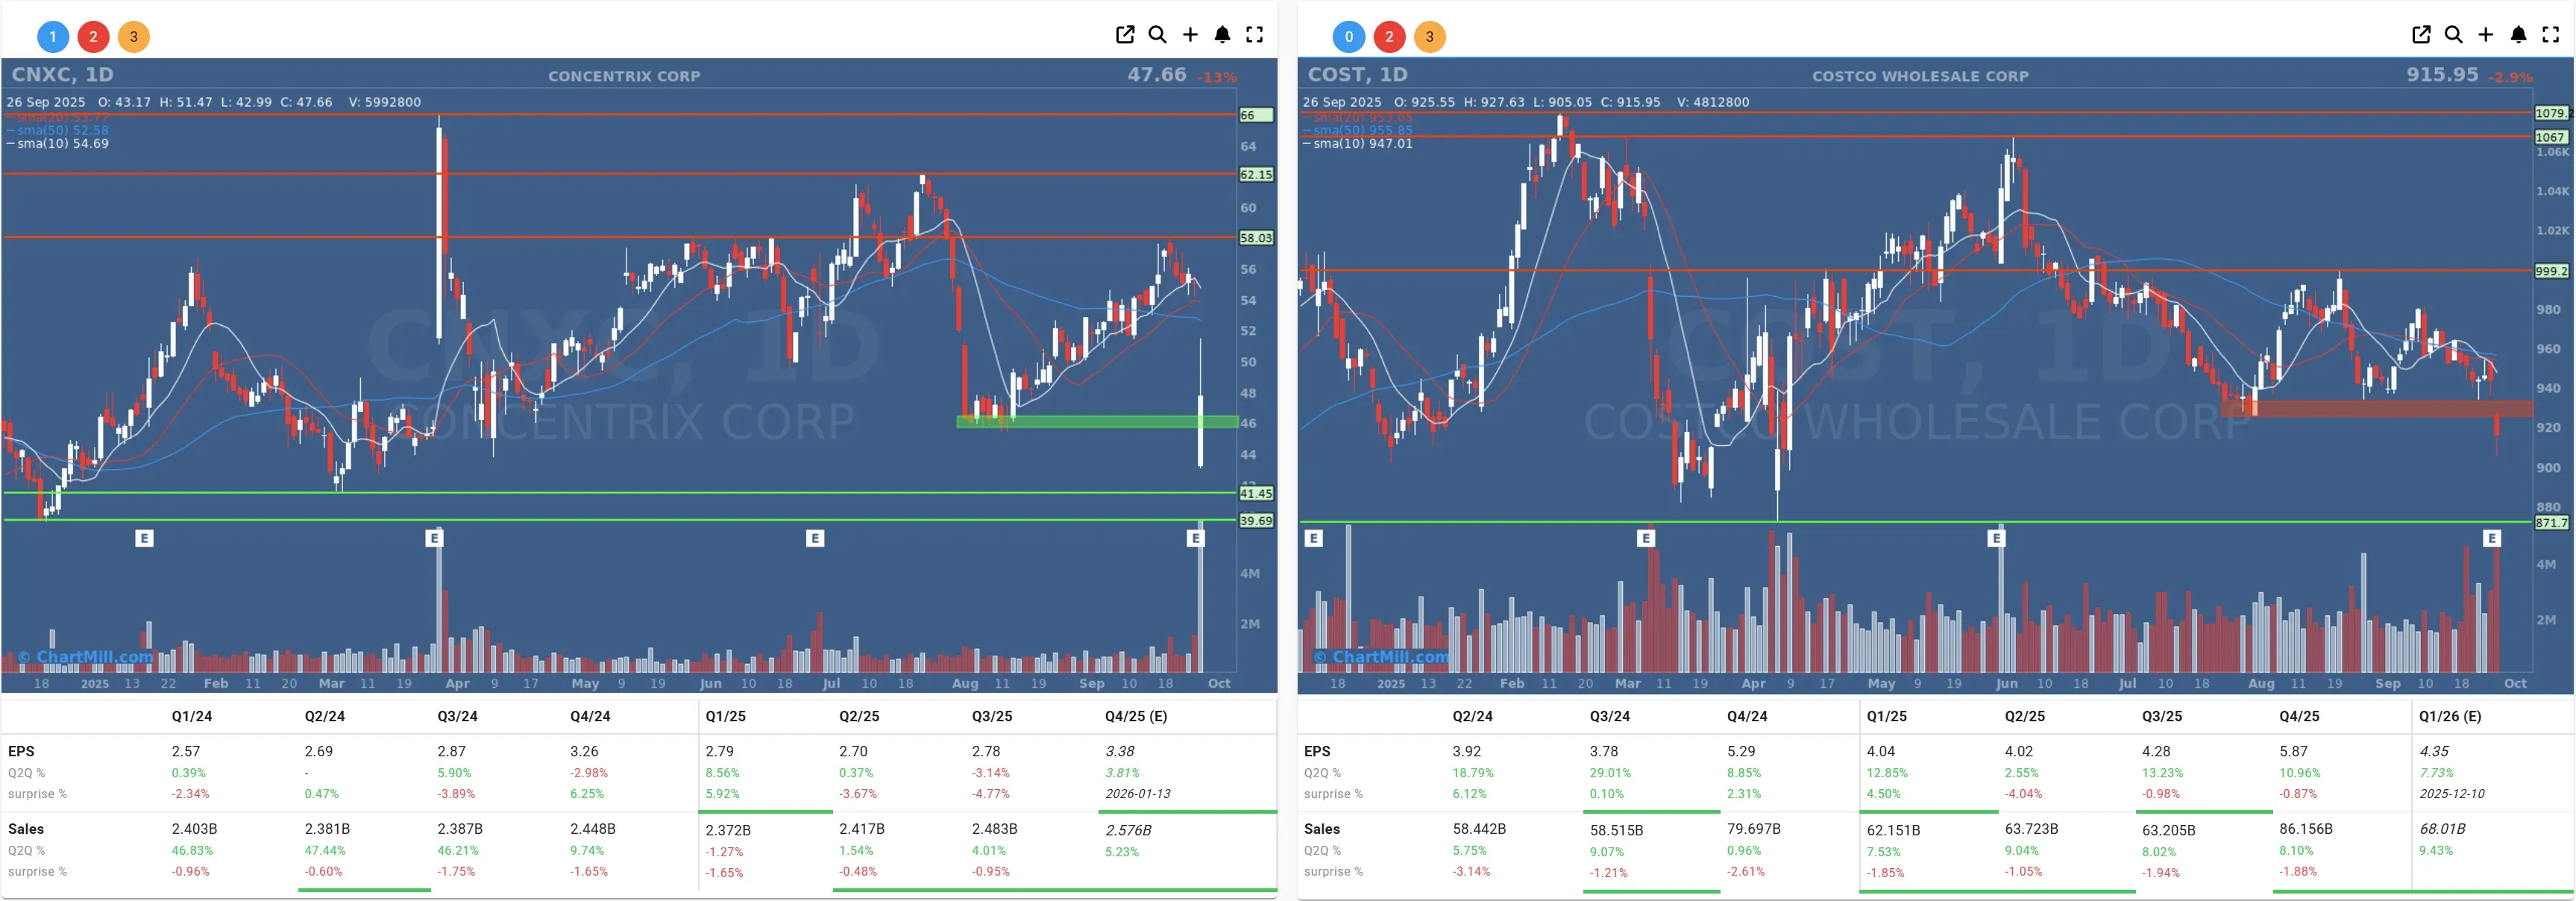Click CNXC Q1/24 column header
This screenshot has height=901, width=2576.
point(191,716)
